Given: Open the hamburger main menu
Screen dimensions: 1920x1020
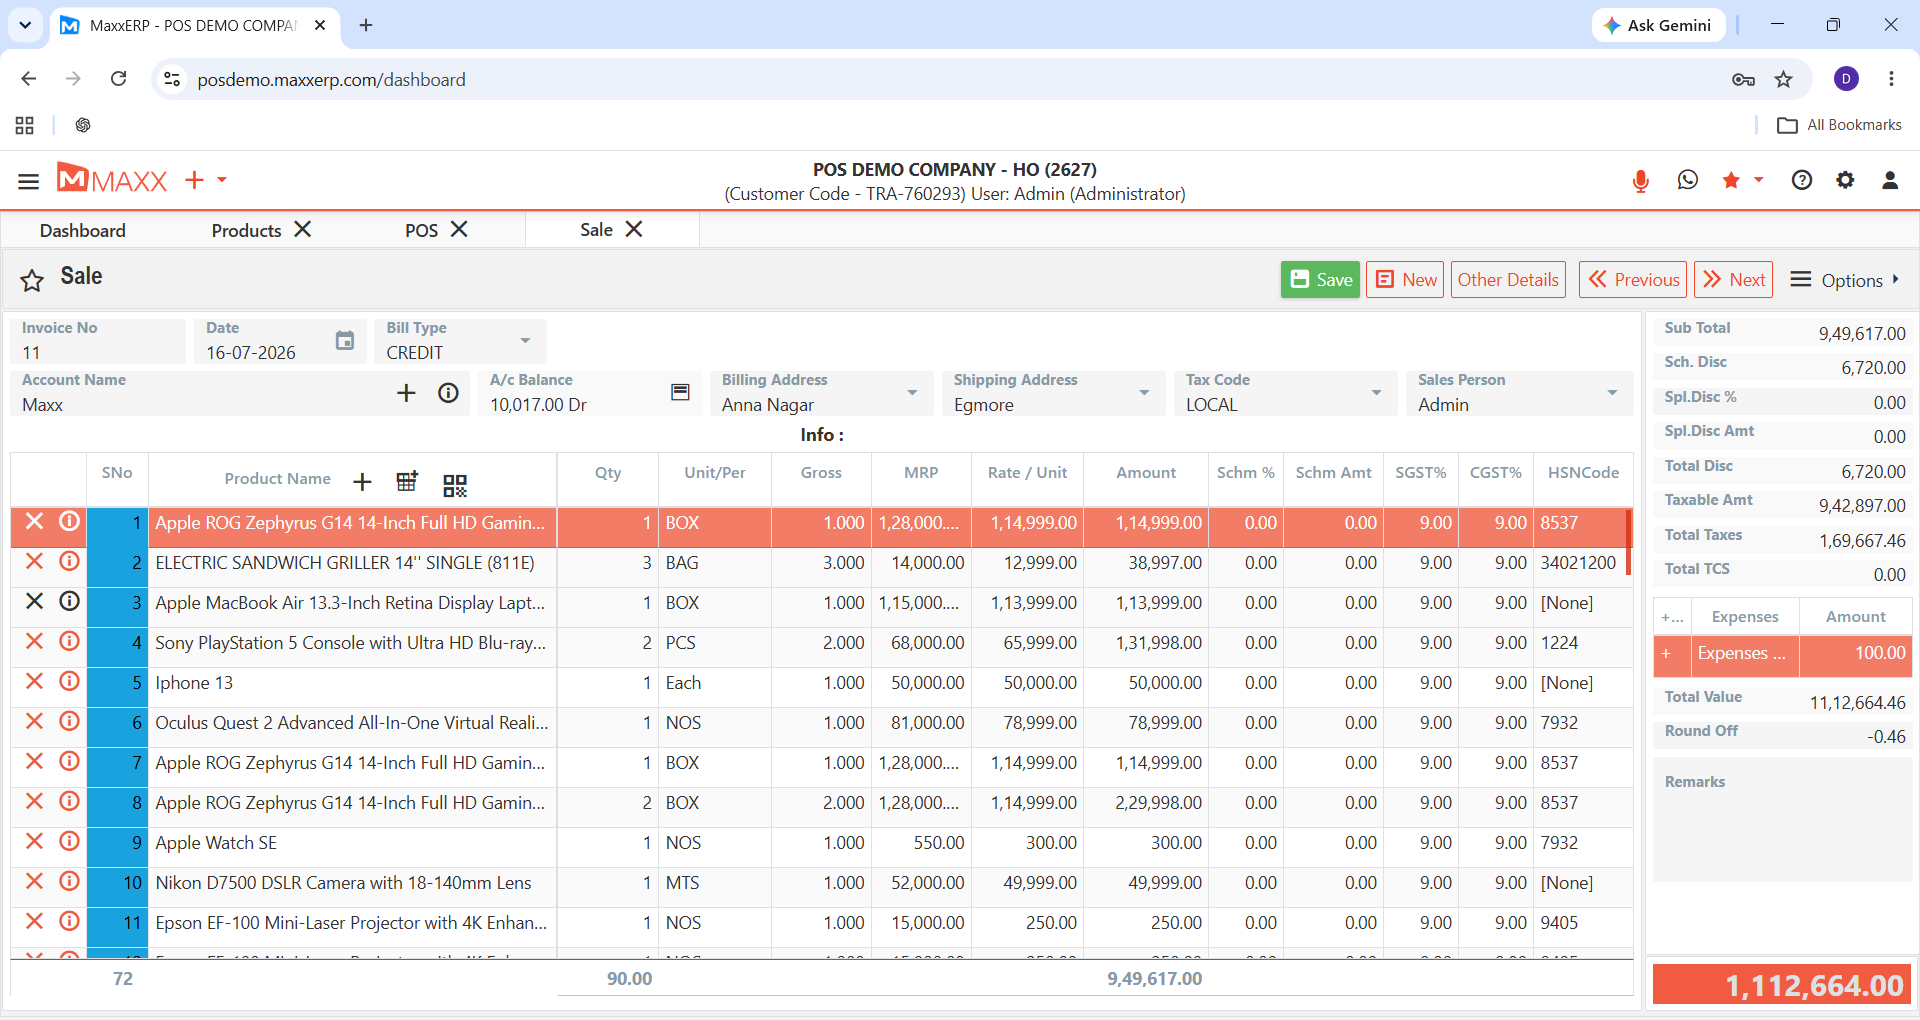Looking at the screenshot, I should (x=28, y=181).
